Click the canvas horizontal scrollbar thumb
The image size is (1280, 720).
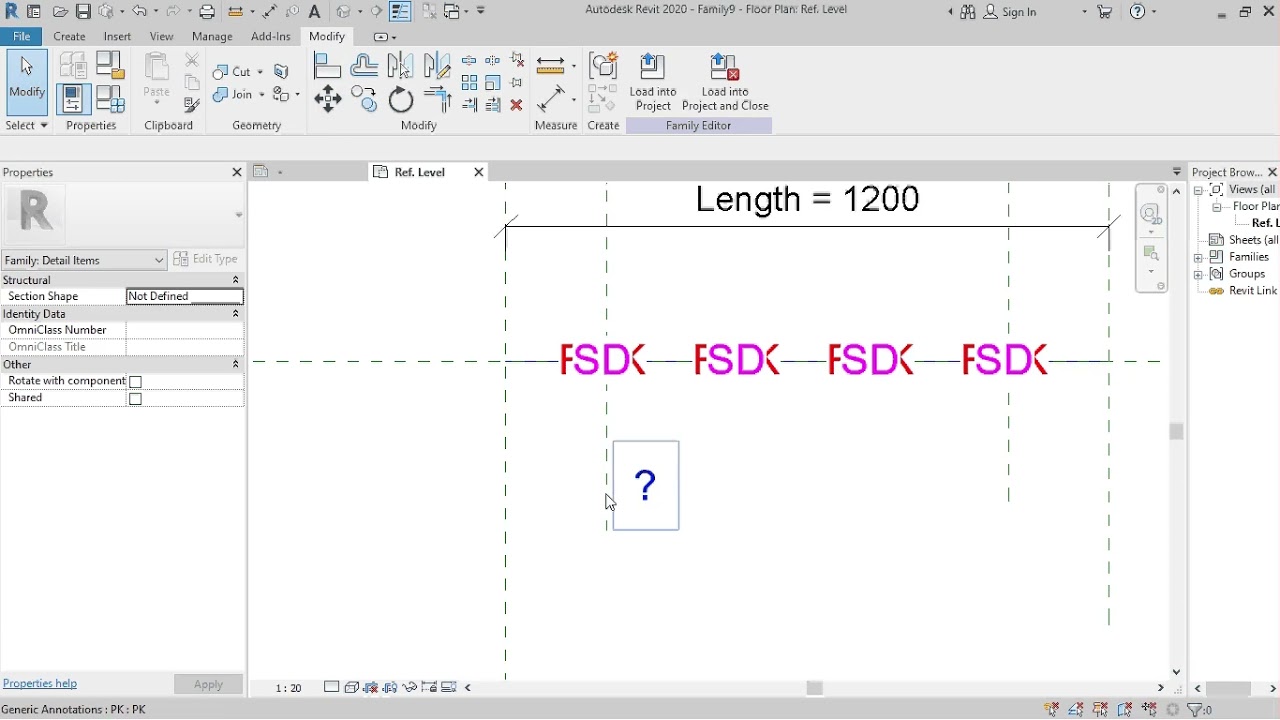click(x=815, y=688)
